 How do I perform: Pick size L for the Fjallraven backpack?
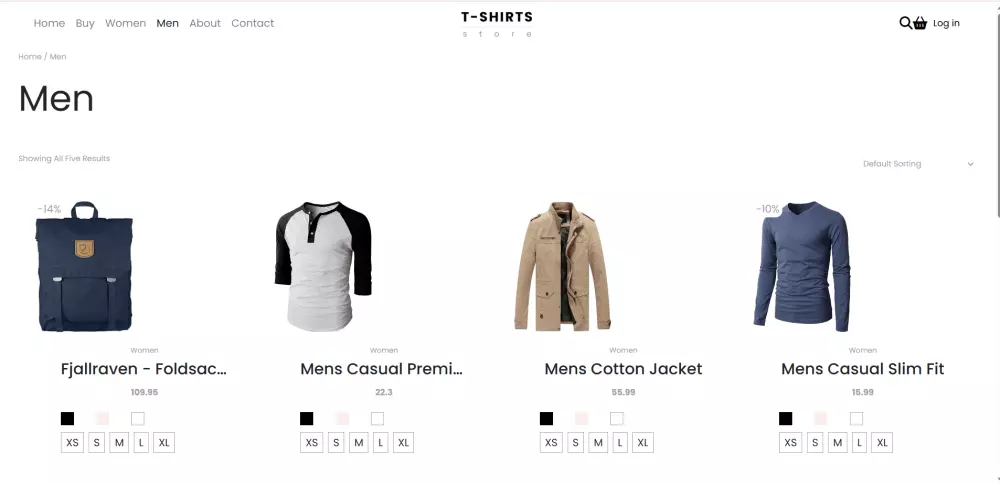[x=142, y=443]
